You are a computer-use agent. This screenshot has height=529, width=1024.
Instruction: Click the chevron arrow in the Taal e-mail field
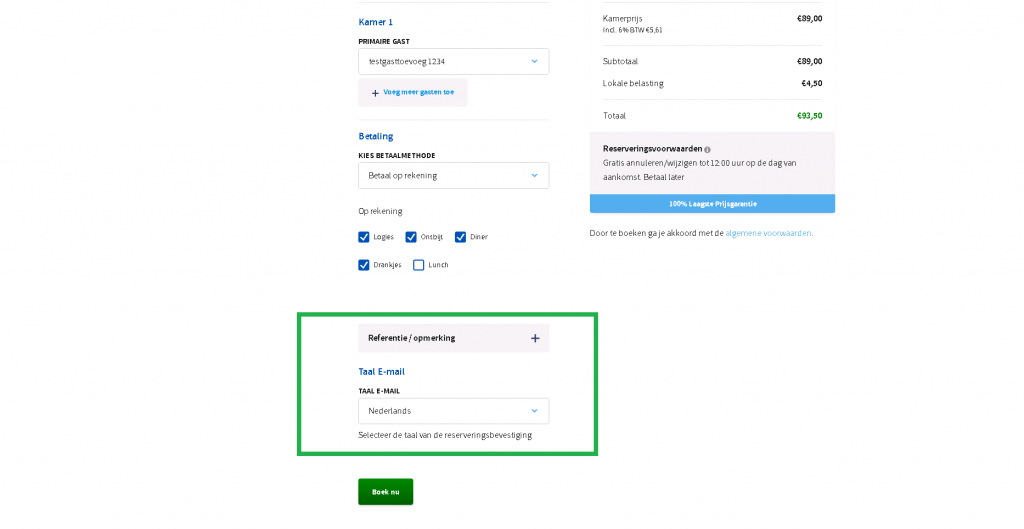(x=534, y=411)
